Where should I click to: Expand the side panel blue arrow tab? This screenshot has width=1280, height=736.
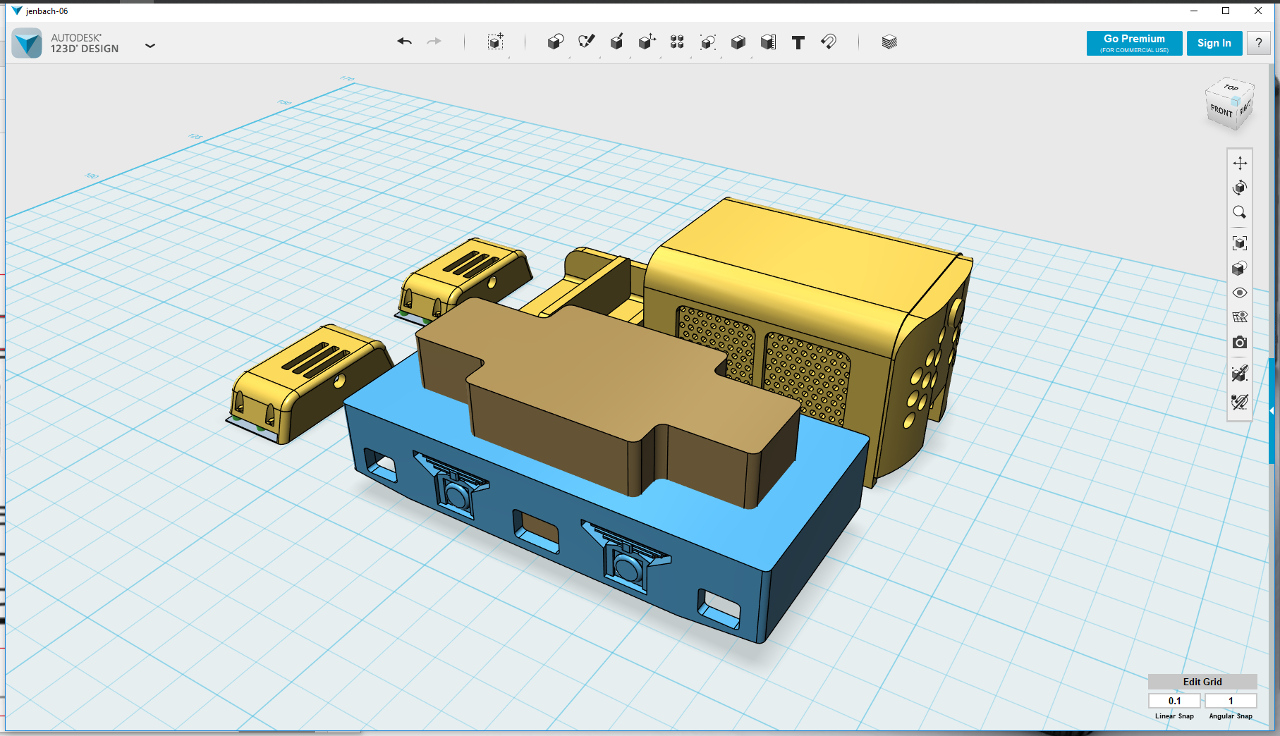point(1272,411)
